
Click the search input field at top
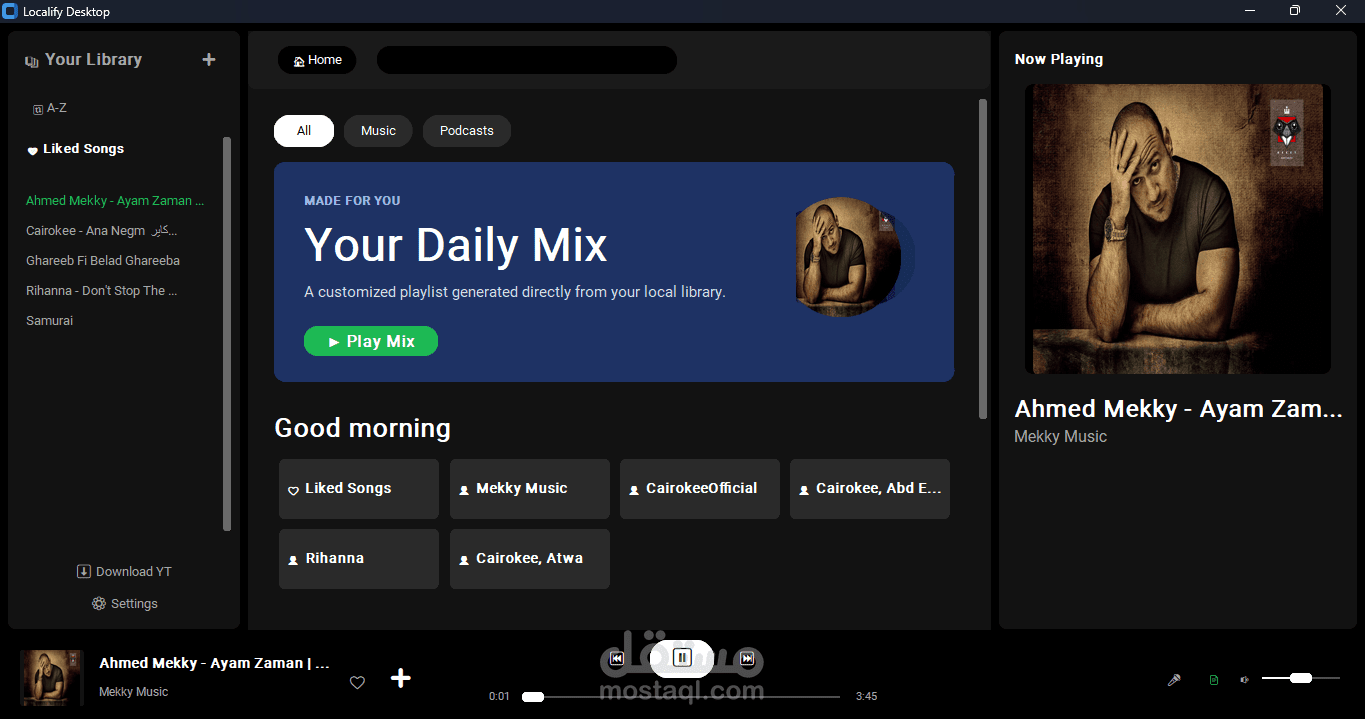tap(527, 60)
